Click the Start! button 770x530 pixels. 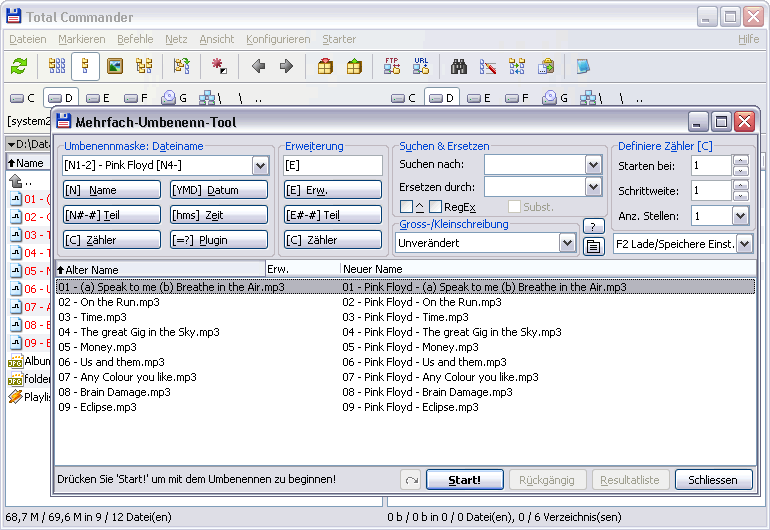(465, 480)
